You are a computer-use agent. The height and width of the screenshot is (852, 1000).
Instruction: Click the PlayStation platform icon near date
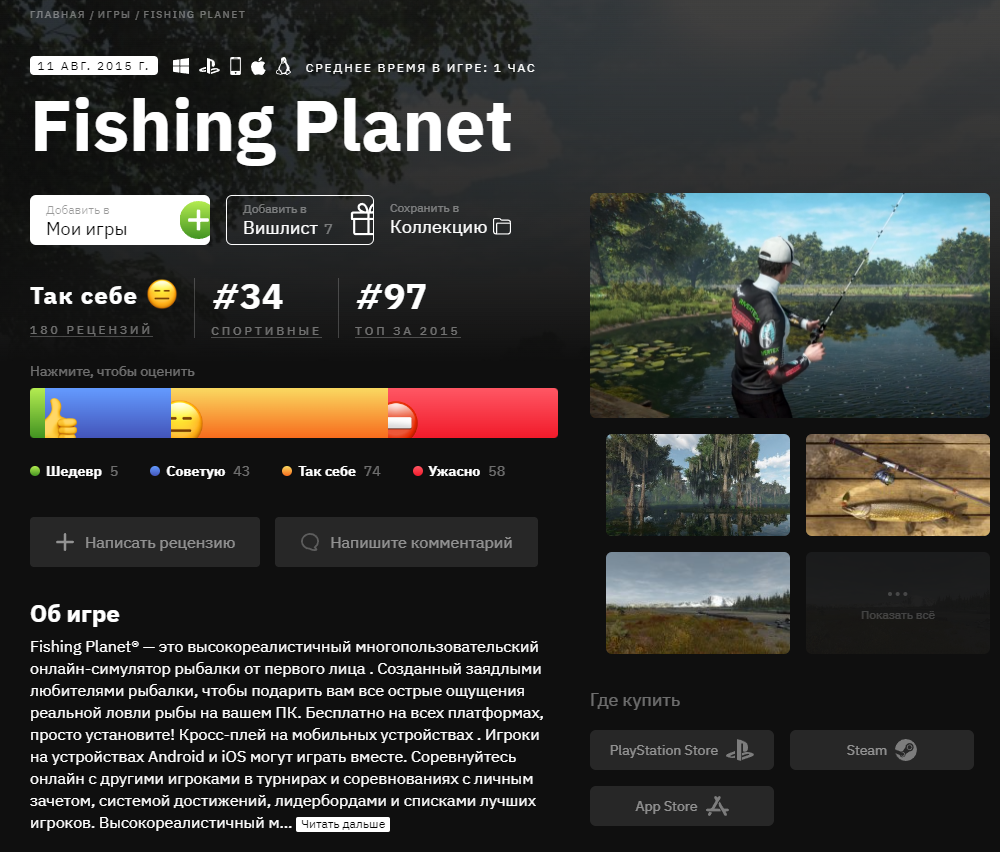click(209, 66)
